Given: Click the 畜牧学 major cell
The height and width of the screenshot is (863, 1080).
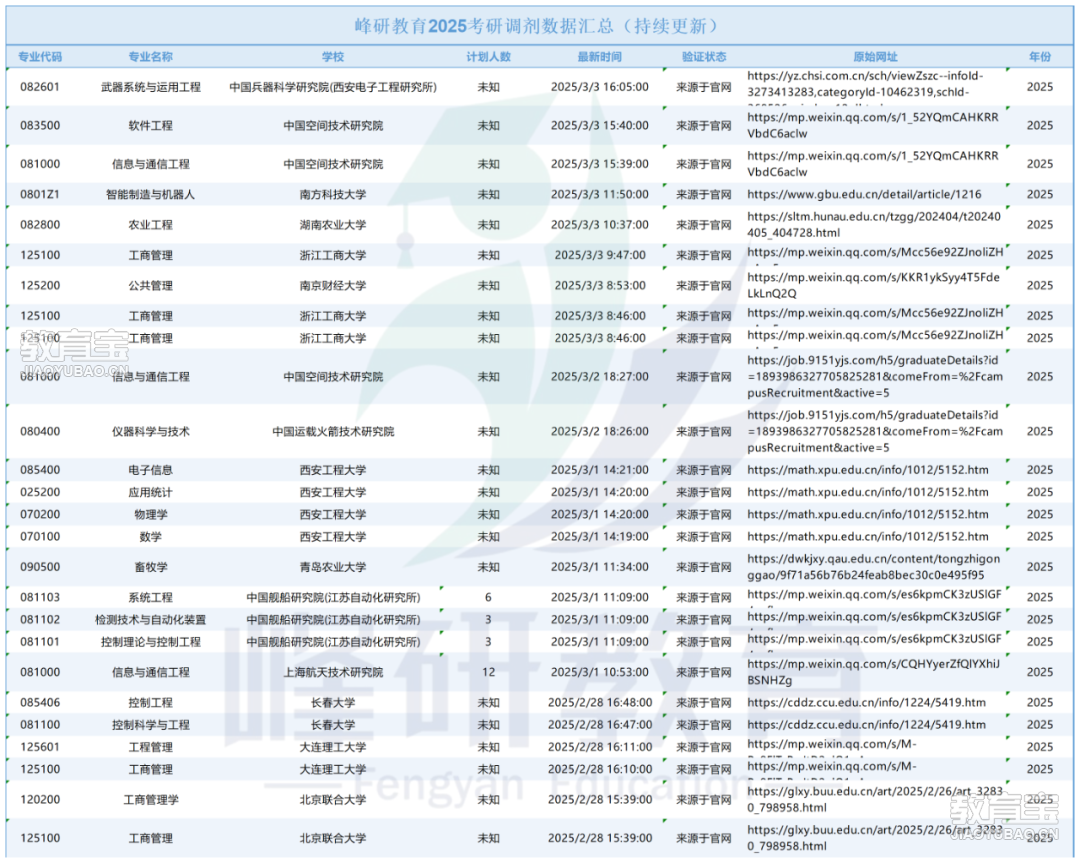Looking at the screenshot, I should tap(150, 567).
